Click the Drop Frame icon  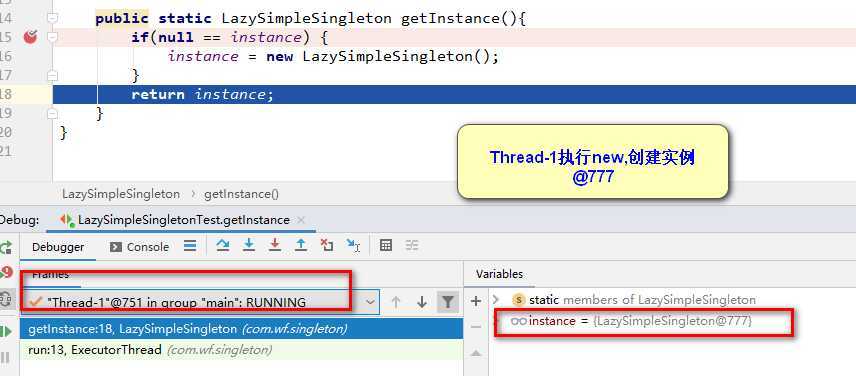click(327, 246)
